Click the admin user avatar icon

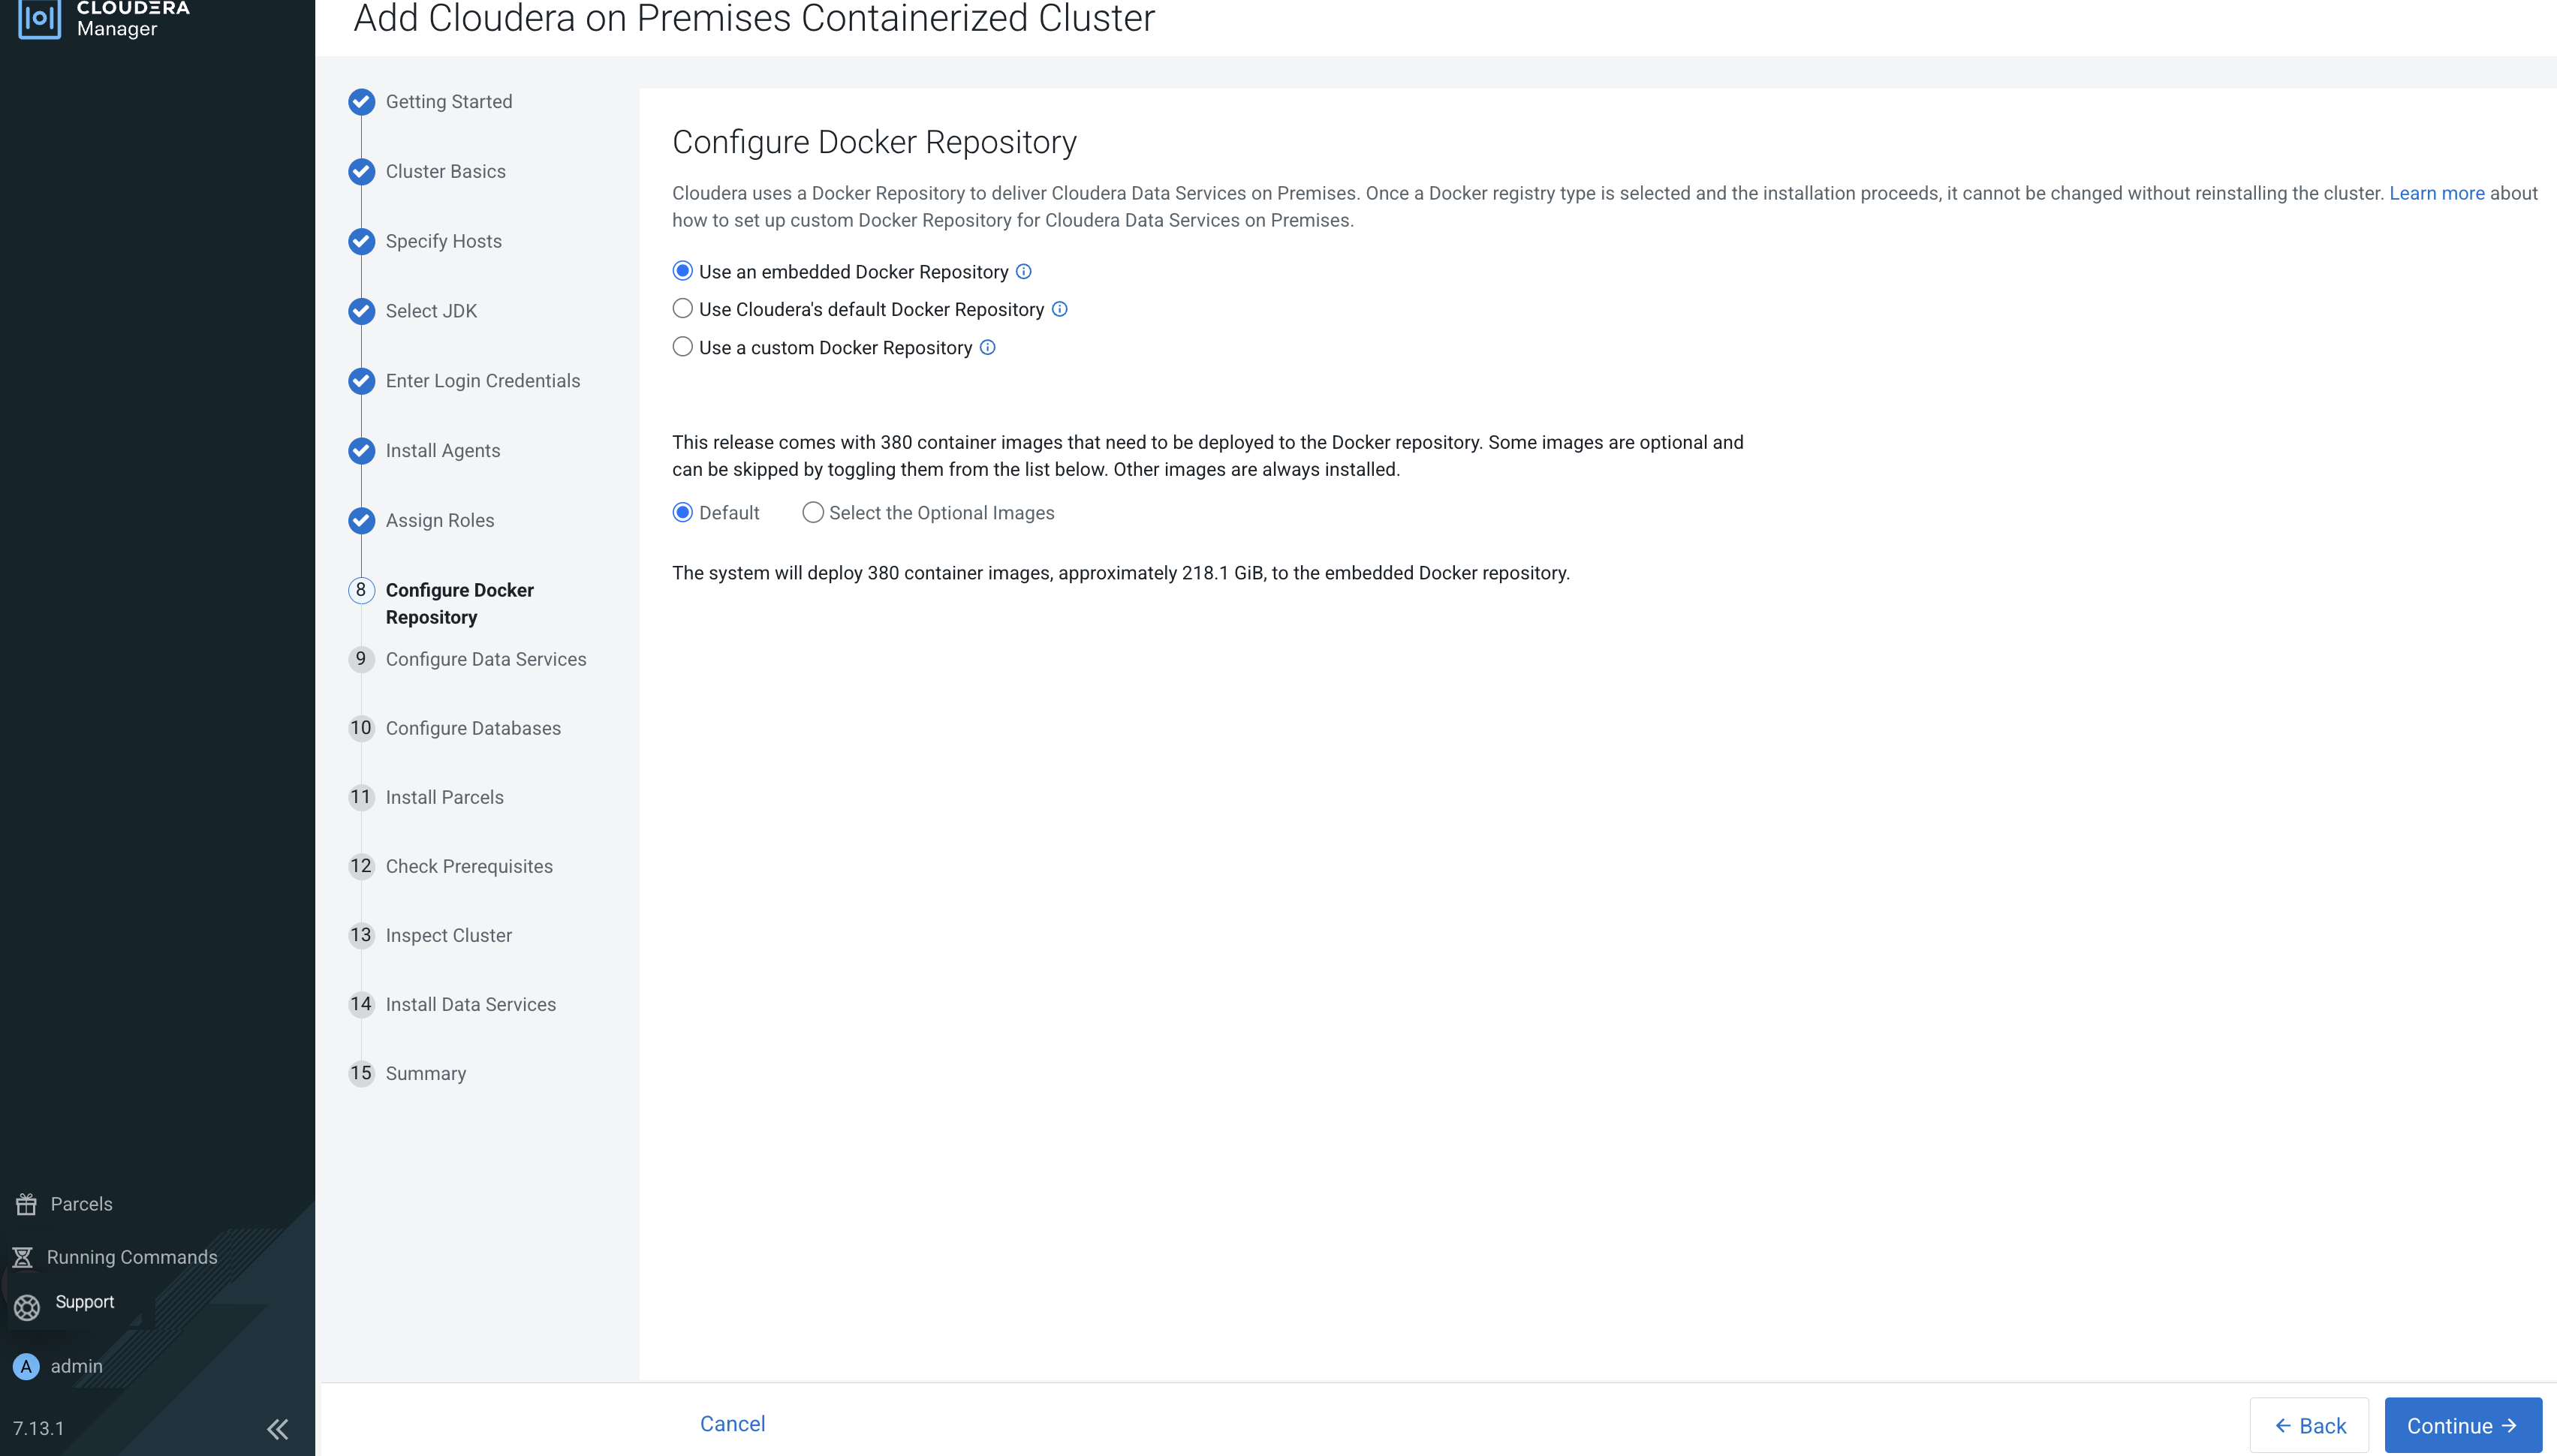pos(26,1366)
